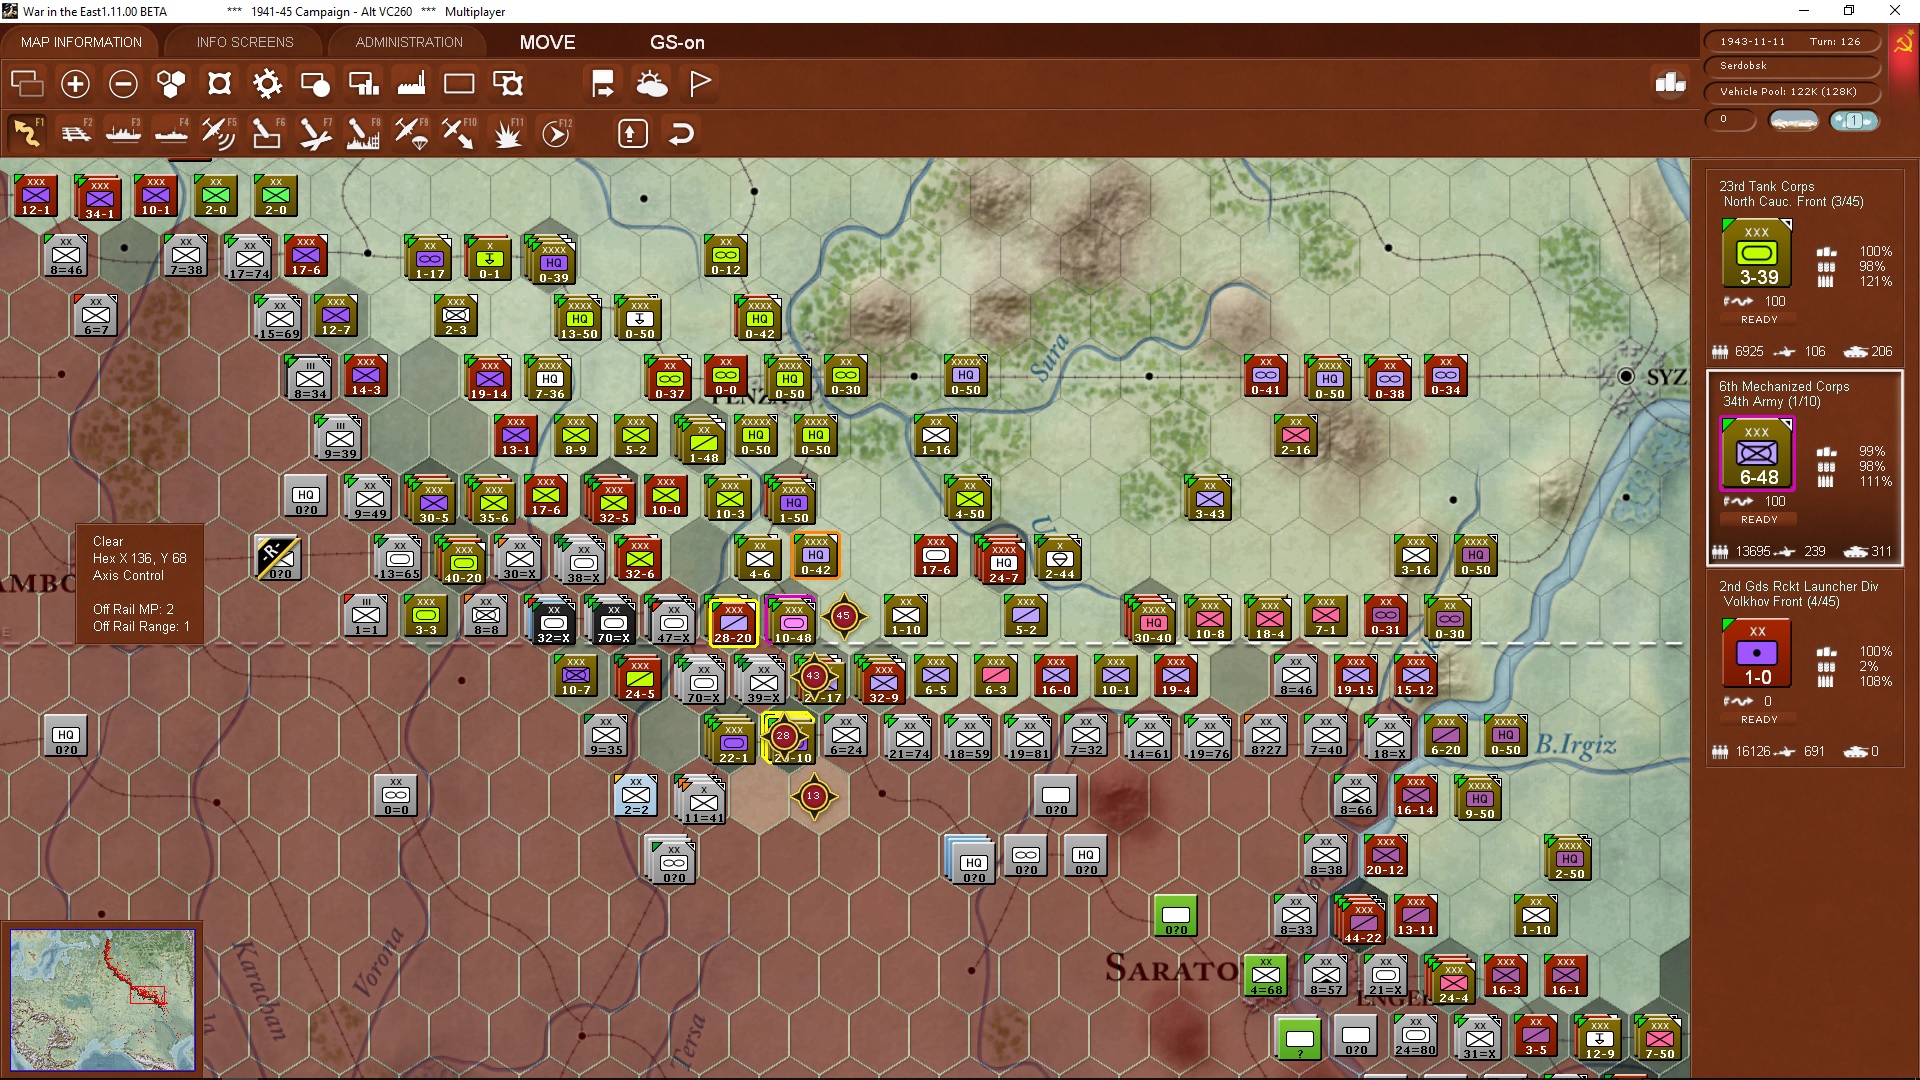This screenshot has width=1920, height=1080.
Task: Zoom in the map with plus icon
Action: tap(75, 84)
